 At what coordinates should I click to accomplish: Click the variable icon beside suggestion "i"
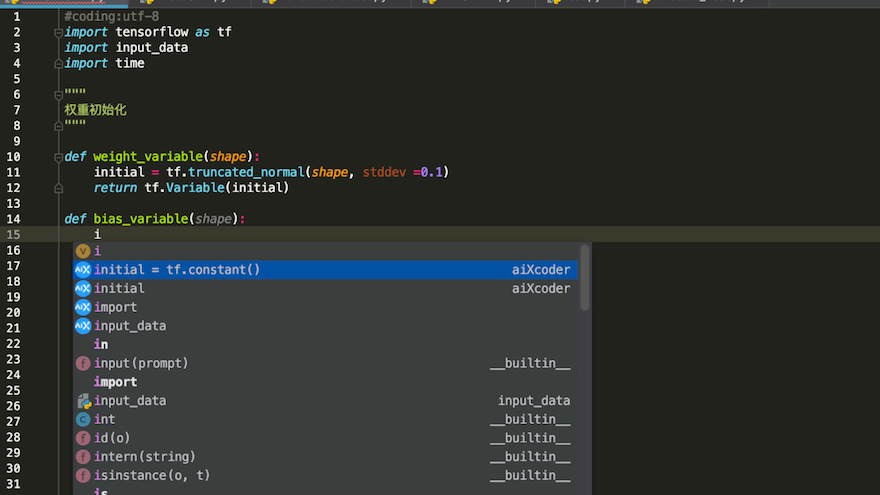coord(83,251)
